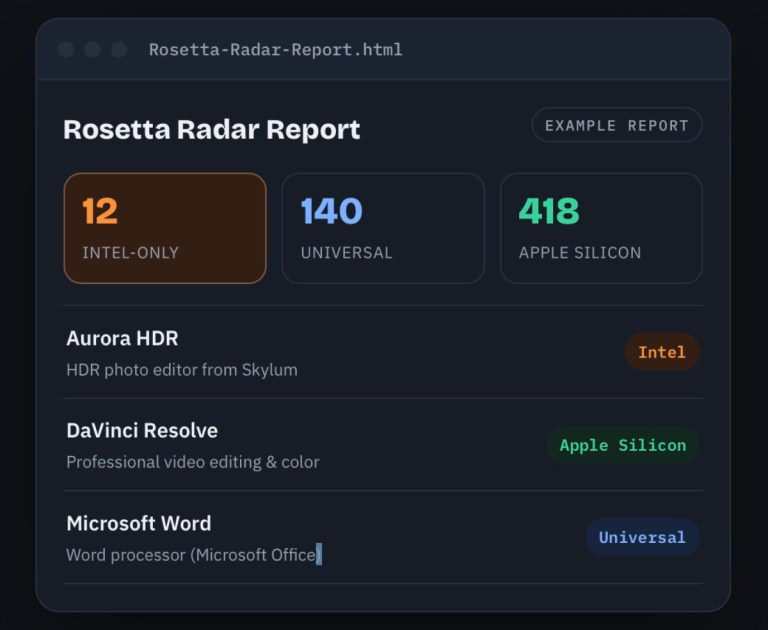Viewport: 768px width, 630px height.
Task: Select the 418 Apple Silicon stat card
Action: pyautogui.click(x=601, y=228)
